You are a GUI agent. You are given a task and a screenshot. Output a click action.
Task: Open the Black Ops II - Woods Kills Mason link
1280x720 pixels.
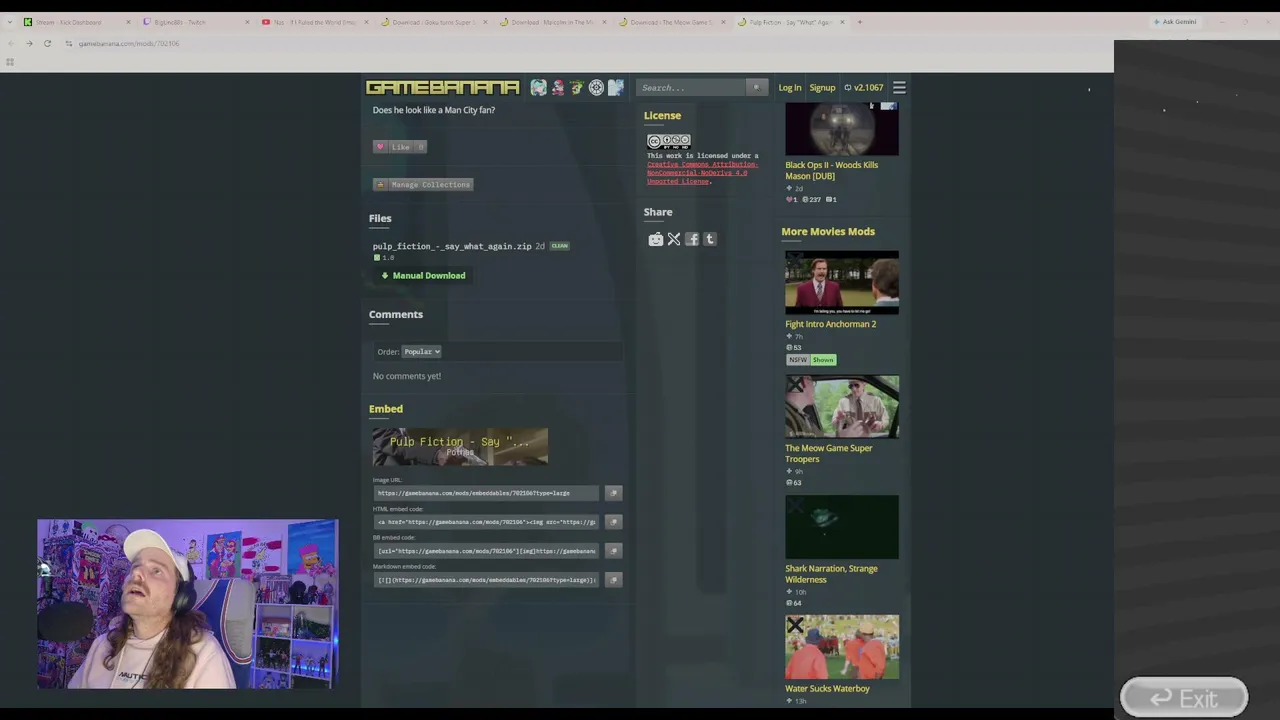pos(832,171)
